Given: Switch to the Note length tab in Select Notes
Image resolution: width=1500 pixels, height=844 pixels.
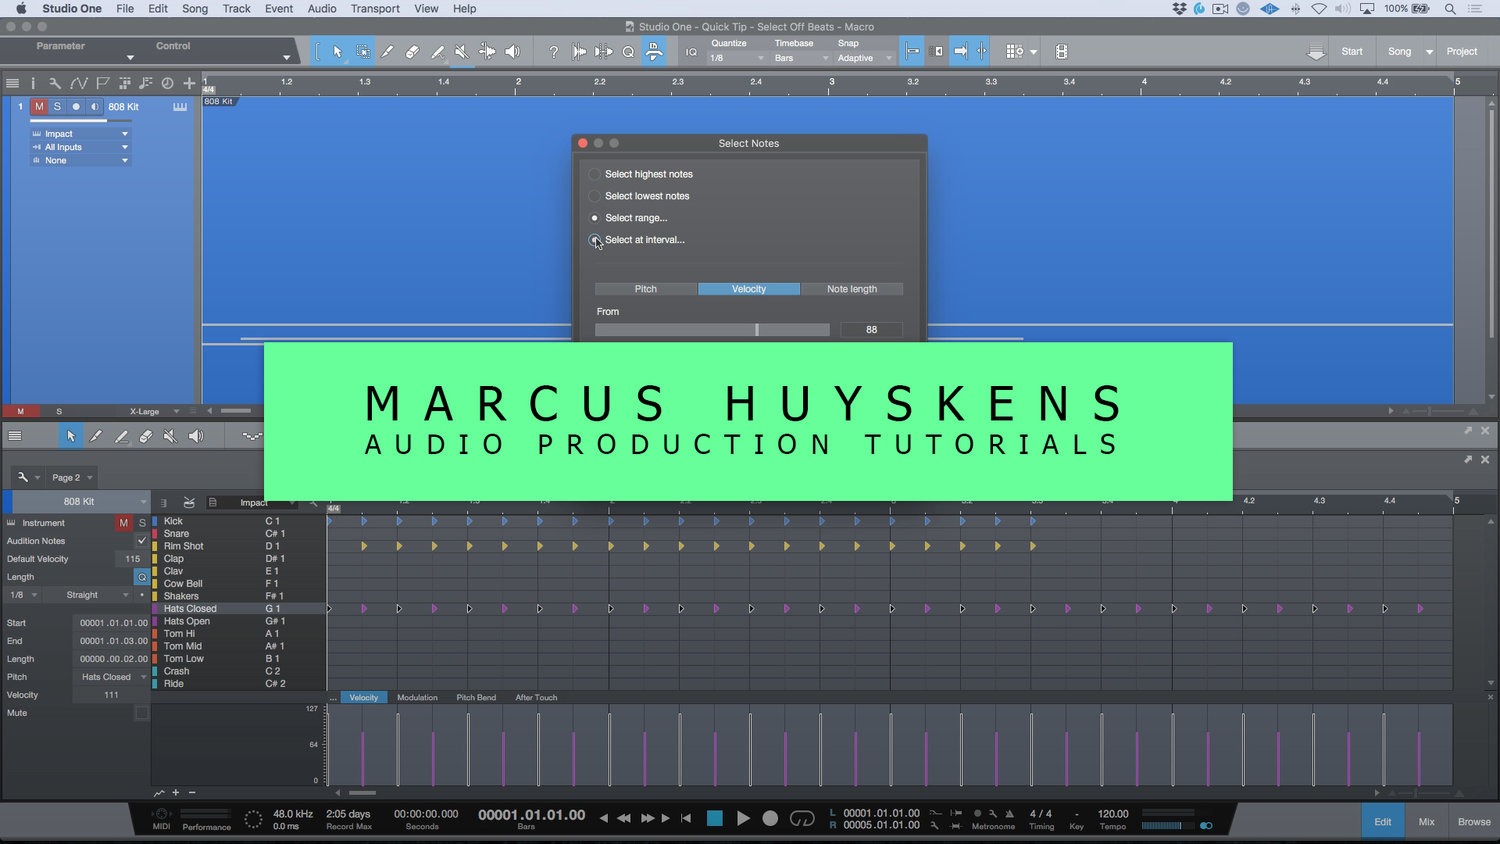Looking at the screenshot, I should [x=852, y=289].
